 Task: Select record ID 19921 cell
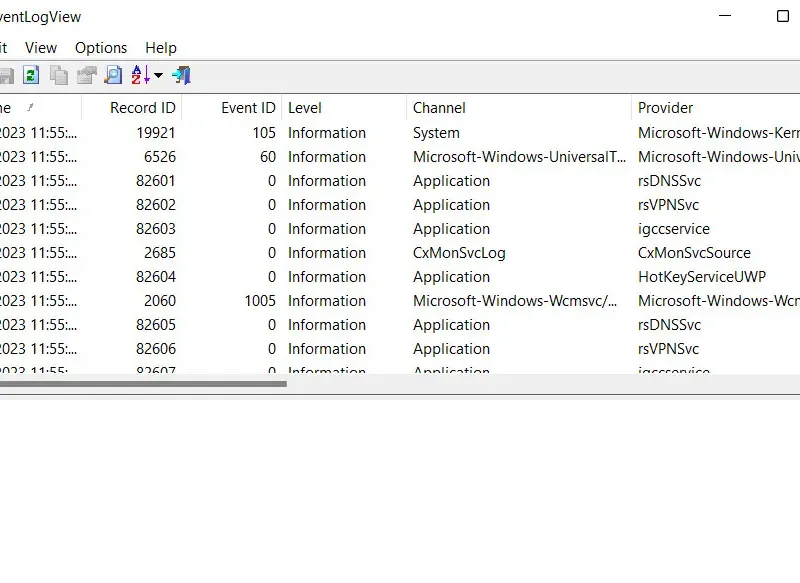[x=156, y=133]
